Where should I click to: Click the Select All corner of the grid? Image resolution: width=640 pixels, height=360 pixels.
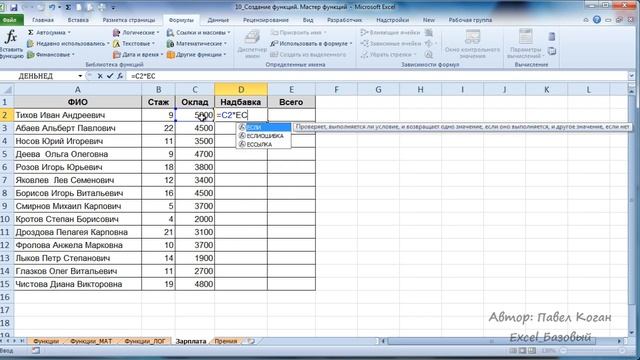7,89
